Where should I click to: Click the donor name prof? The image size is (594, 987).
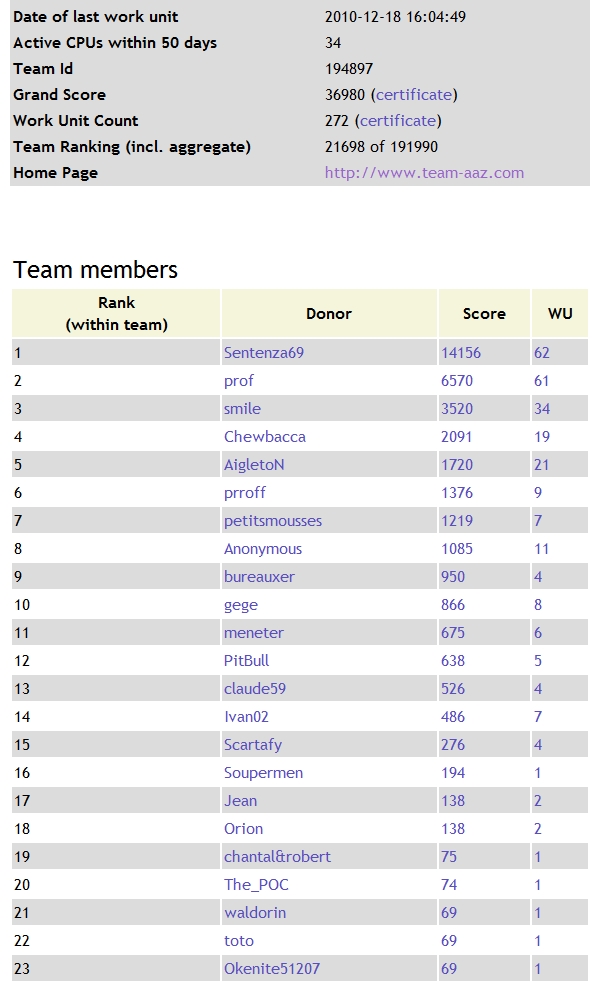tap(238, 381)
